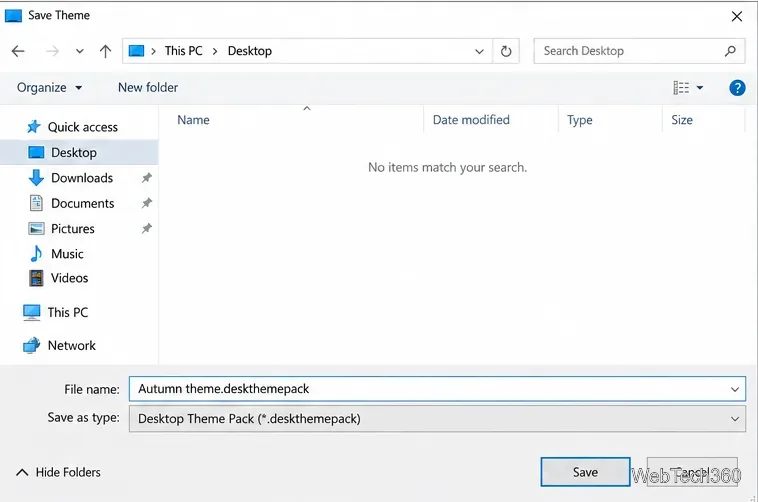Click the pin icon beside Documents
The width and height of the screenshot is (758, 502).
click(x=146, y=203)
